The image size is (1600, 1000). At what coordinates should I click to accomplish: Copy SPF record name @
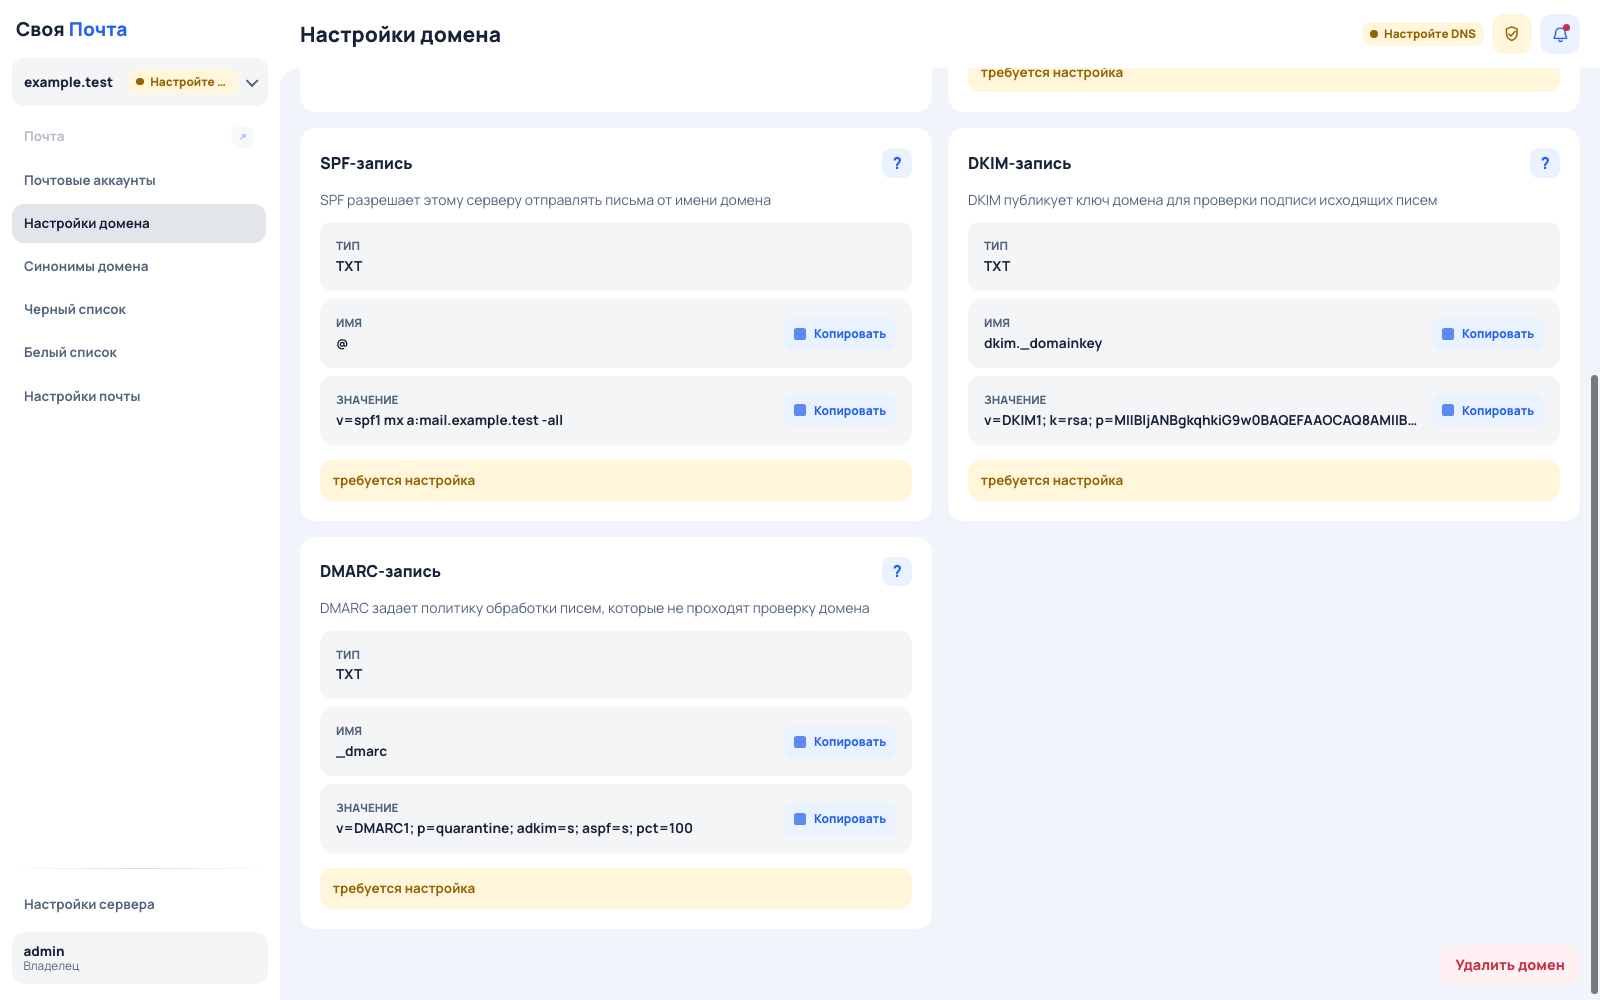pos(840,334)
